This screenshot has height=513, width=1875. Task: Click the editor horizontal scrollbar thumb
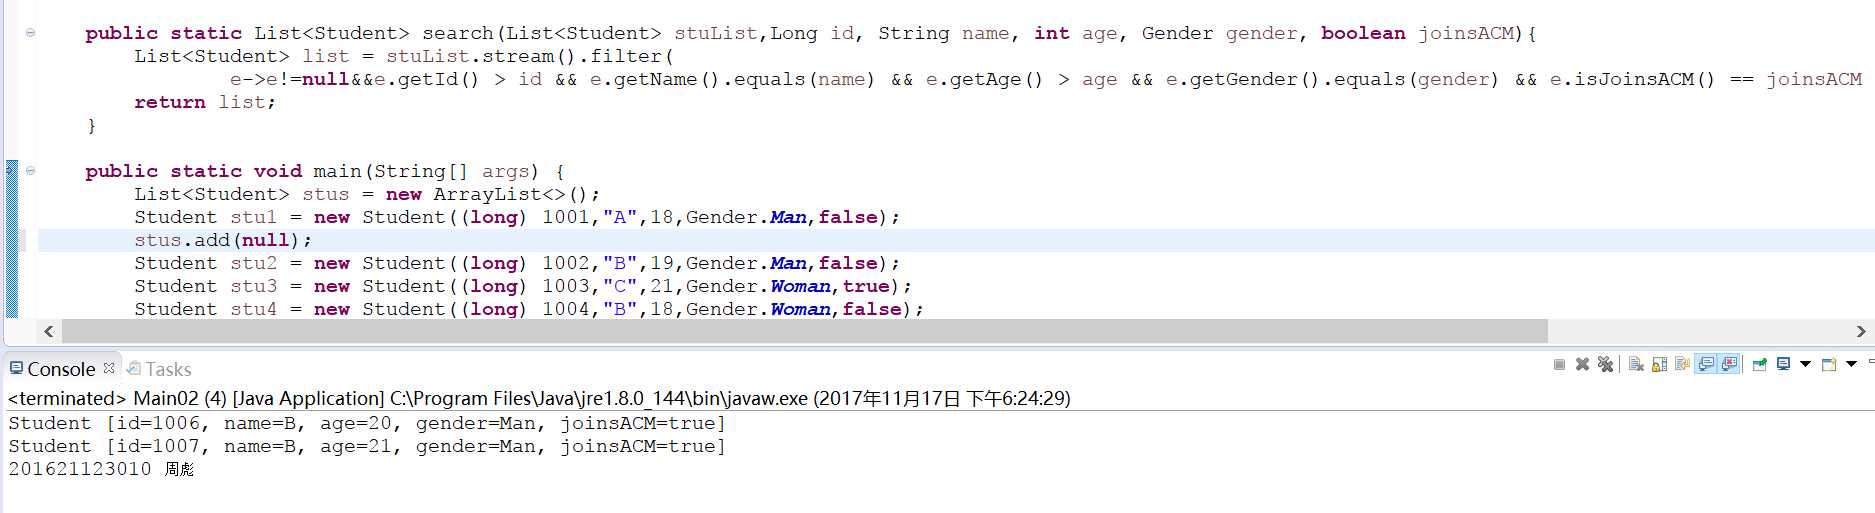[805, 331]
